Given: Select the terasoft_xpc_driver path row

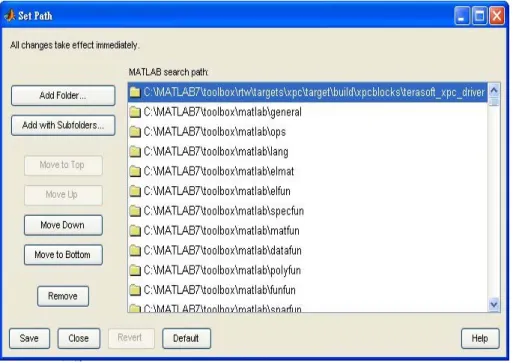Looking at the screenshot, I should pyautogui.click(x=307, y=92).
